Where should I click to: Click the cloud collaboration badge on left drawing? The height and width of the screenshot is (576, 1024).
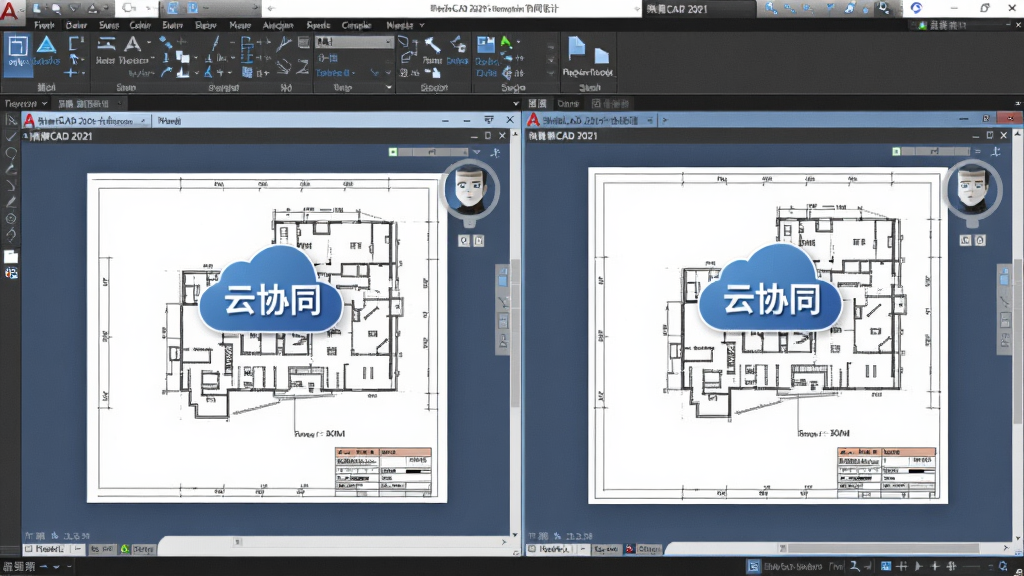[x=271, y=291]
